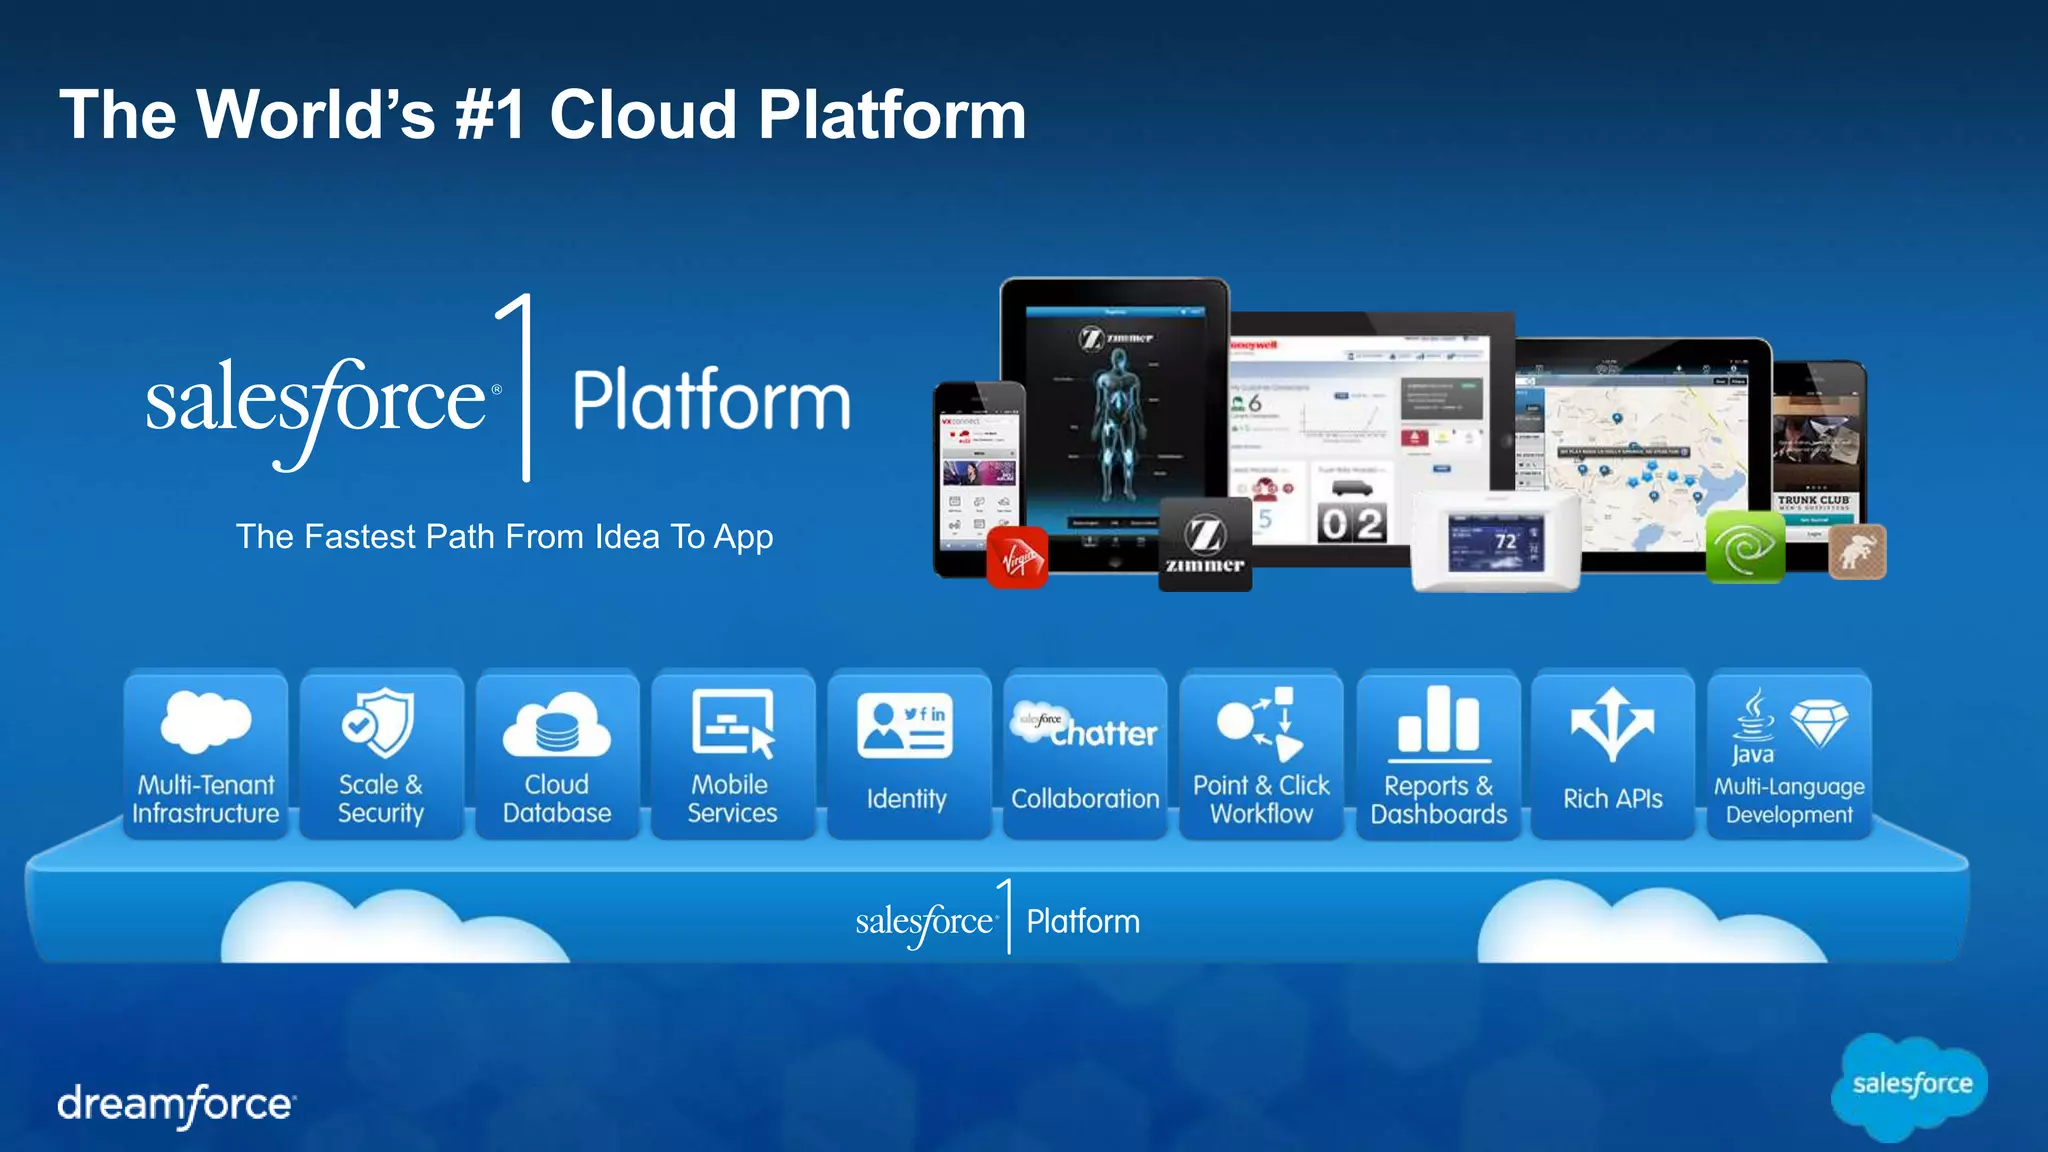
Task: Click the Multi-Tenant Infrastructure cloud icon
Action: (x=206, y=721)
